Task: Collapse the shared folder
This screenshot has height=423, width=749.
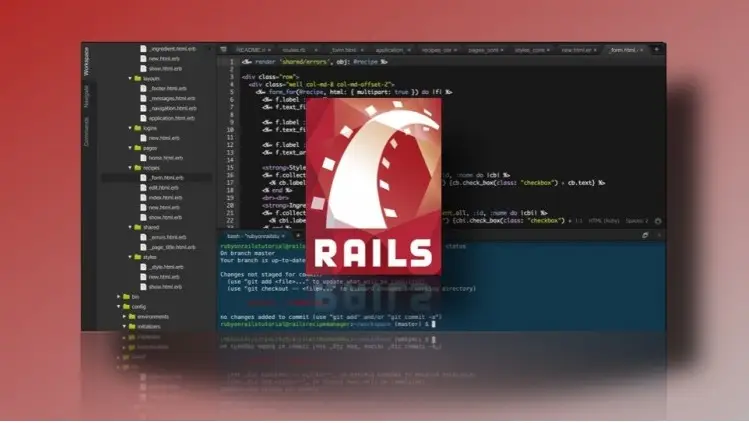Action: tap(130, 227)
